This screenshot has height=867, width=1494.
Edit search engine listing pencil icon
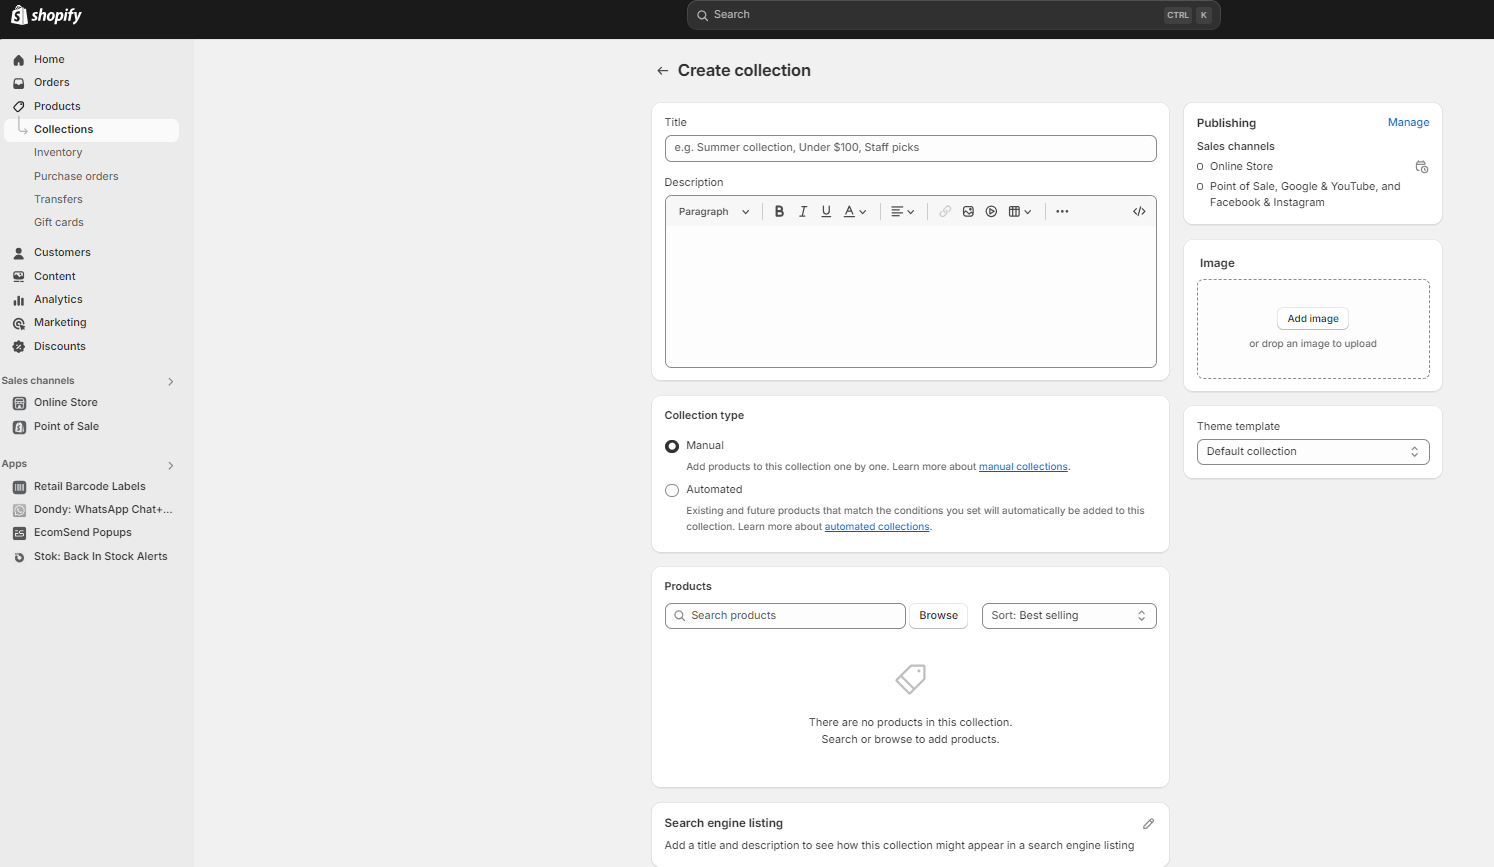click(x=1148, y=824)
